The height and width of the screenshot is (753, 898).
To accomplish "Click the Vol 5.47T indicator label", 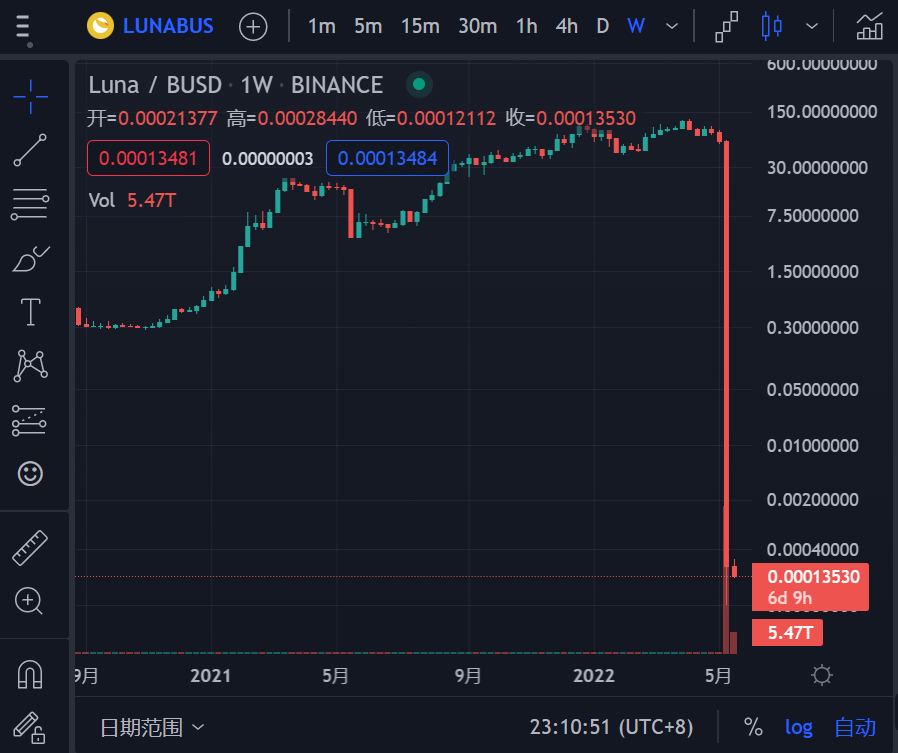I will click(132, 200).
